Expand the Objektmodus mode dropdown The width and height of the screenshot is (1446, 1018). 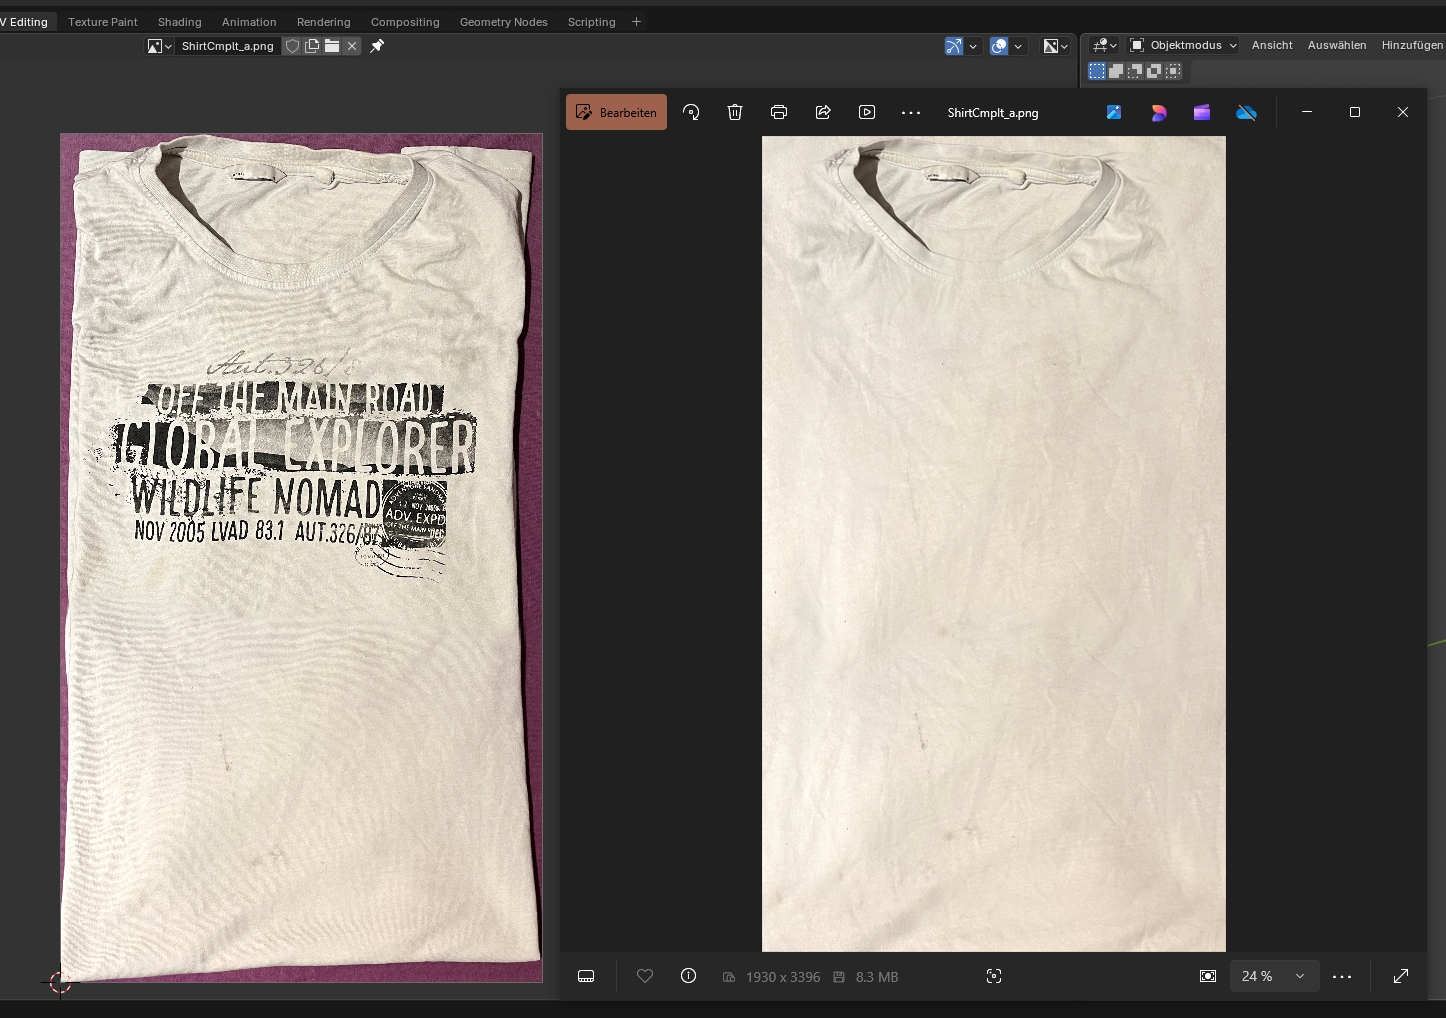(x=1184, y=45)
